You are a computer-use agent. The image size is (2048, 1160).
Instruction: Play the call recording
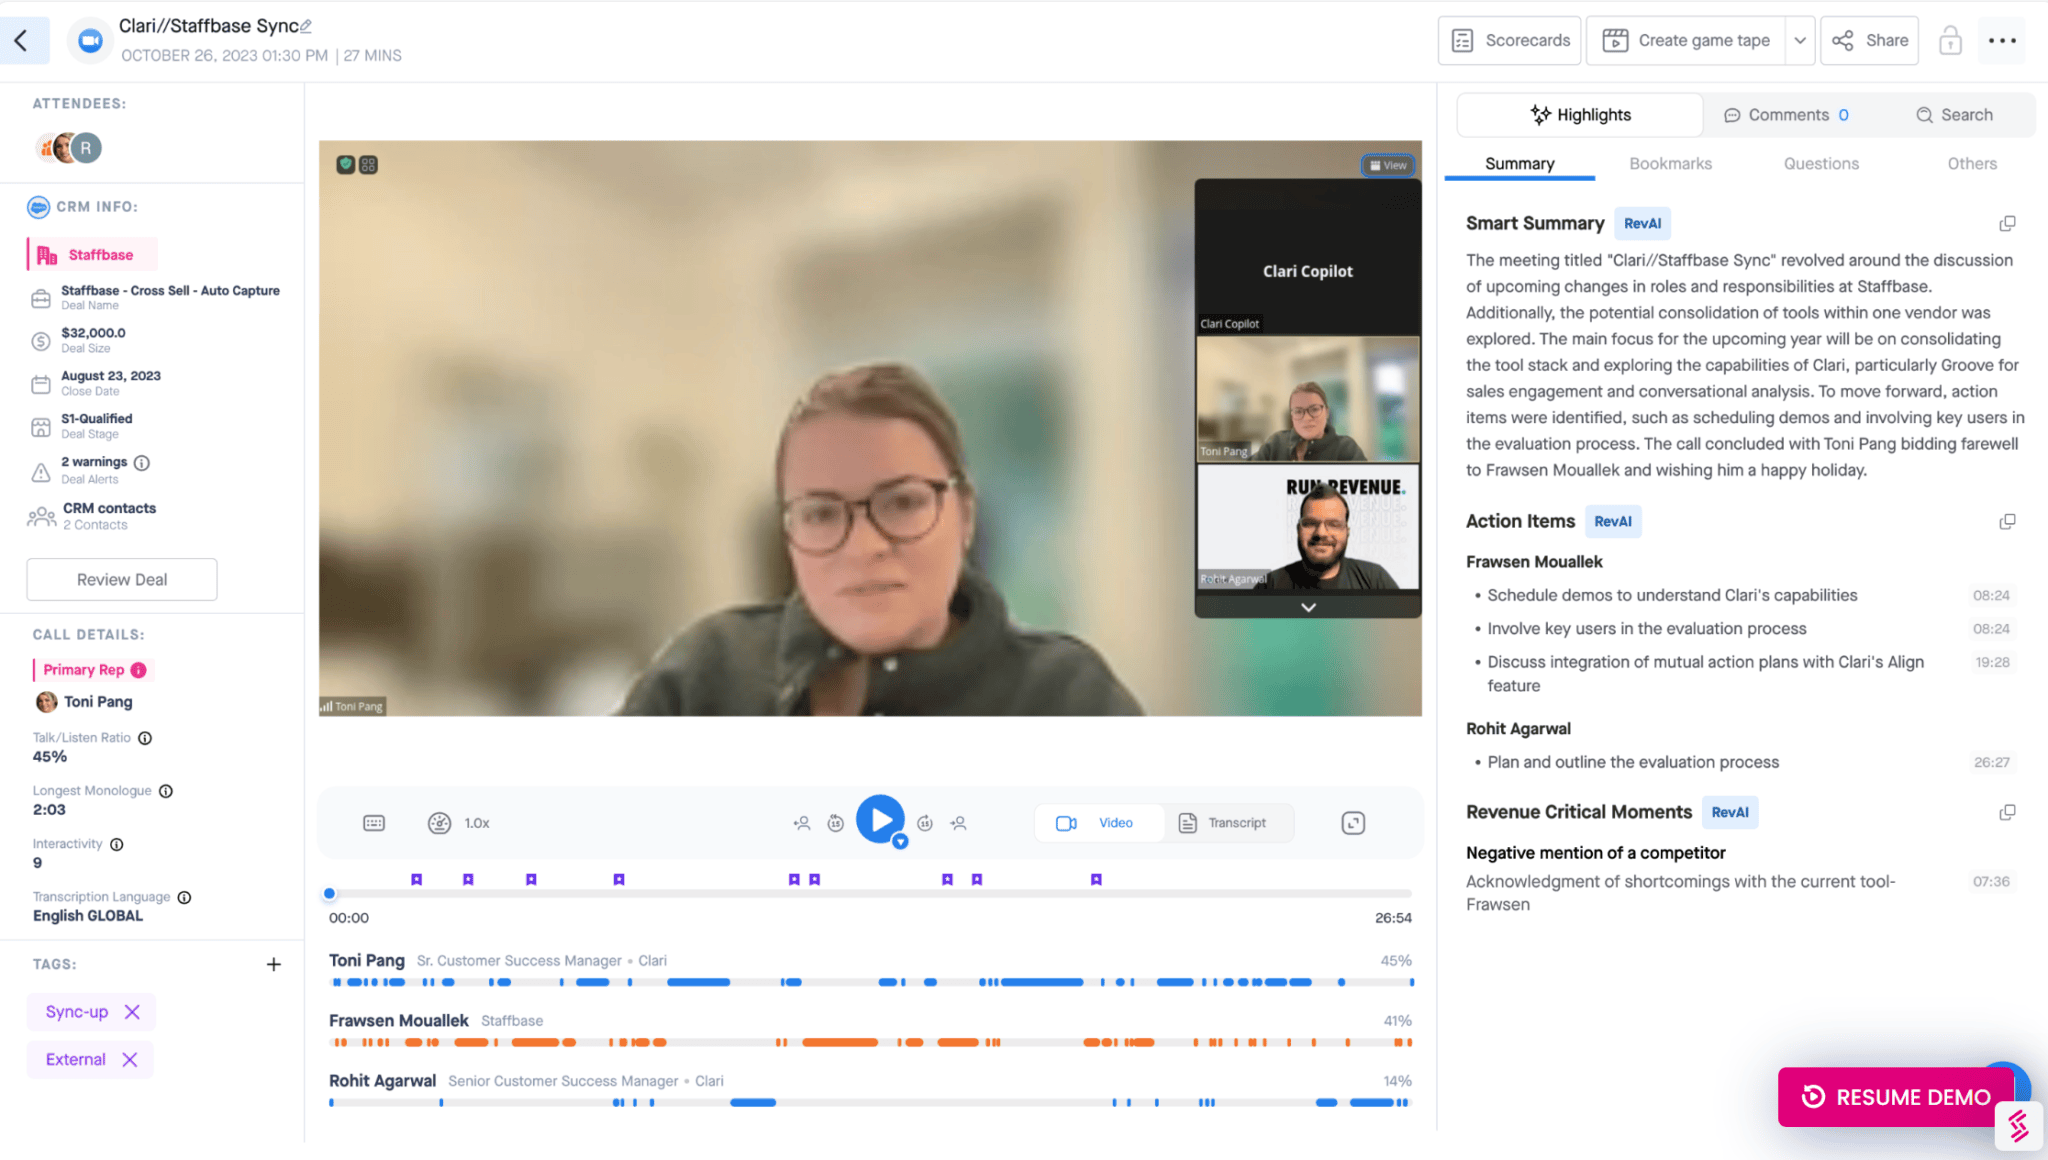click(x=880, y=820)
